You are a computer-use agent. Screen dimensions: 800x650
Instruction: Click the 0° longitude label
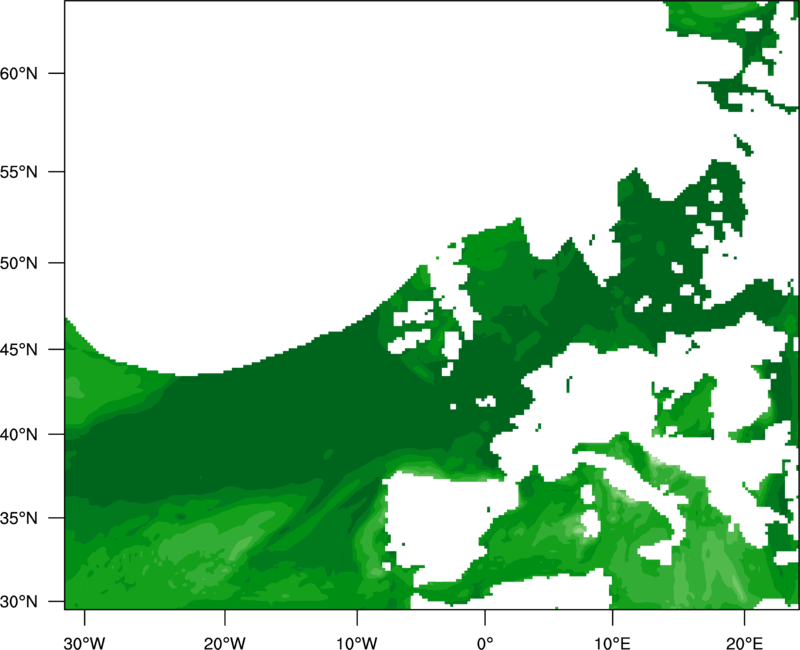pyautogui.click(x=485, y=643)
